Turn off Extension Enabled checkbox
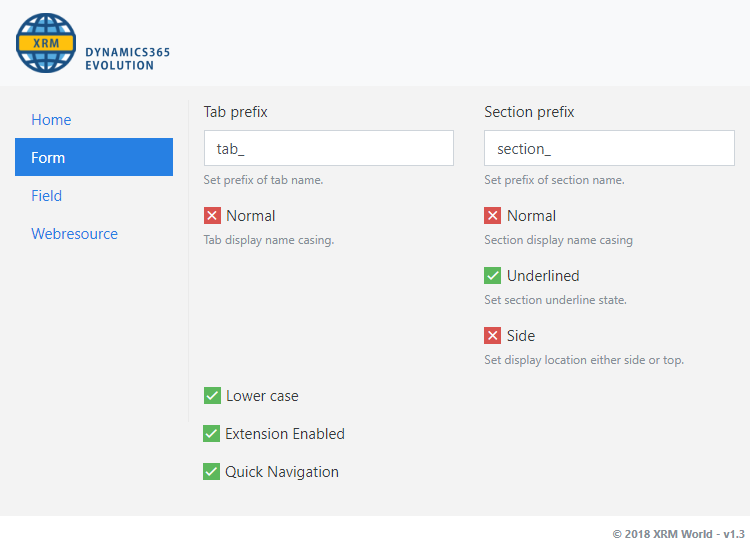This screenshot has width=750, height=548. (211, 434)
